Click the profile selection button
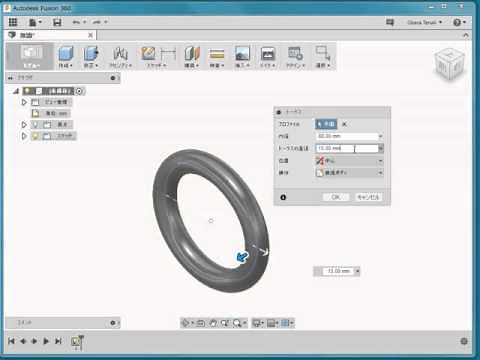Screen dimensions: 480x360 [x=326, y=124]
